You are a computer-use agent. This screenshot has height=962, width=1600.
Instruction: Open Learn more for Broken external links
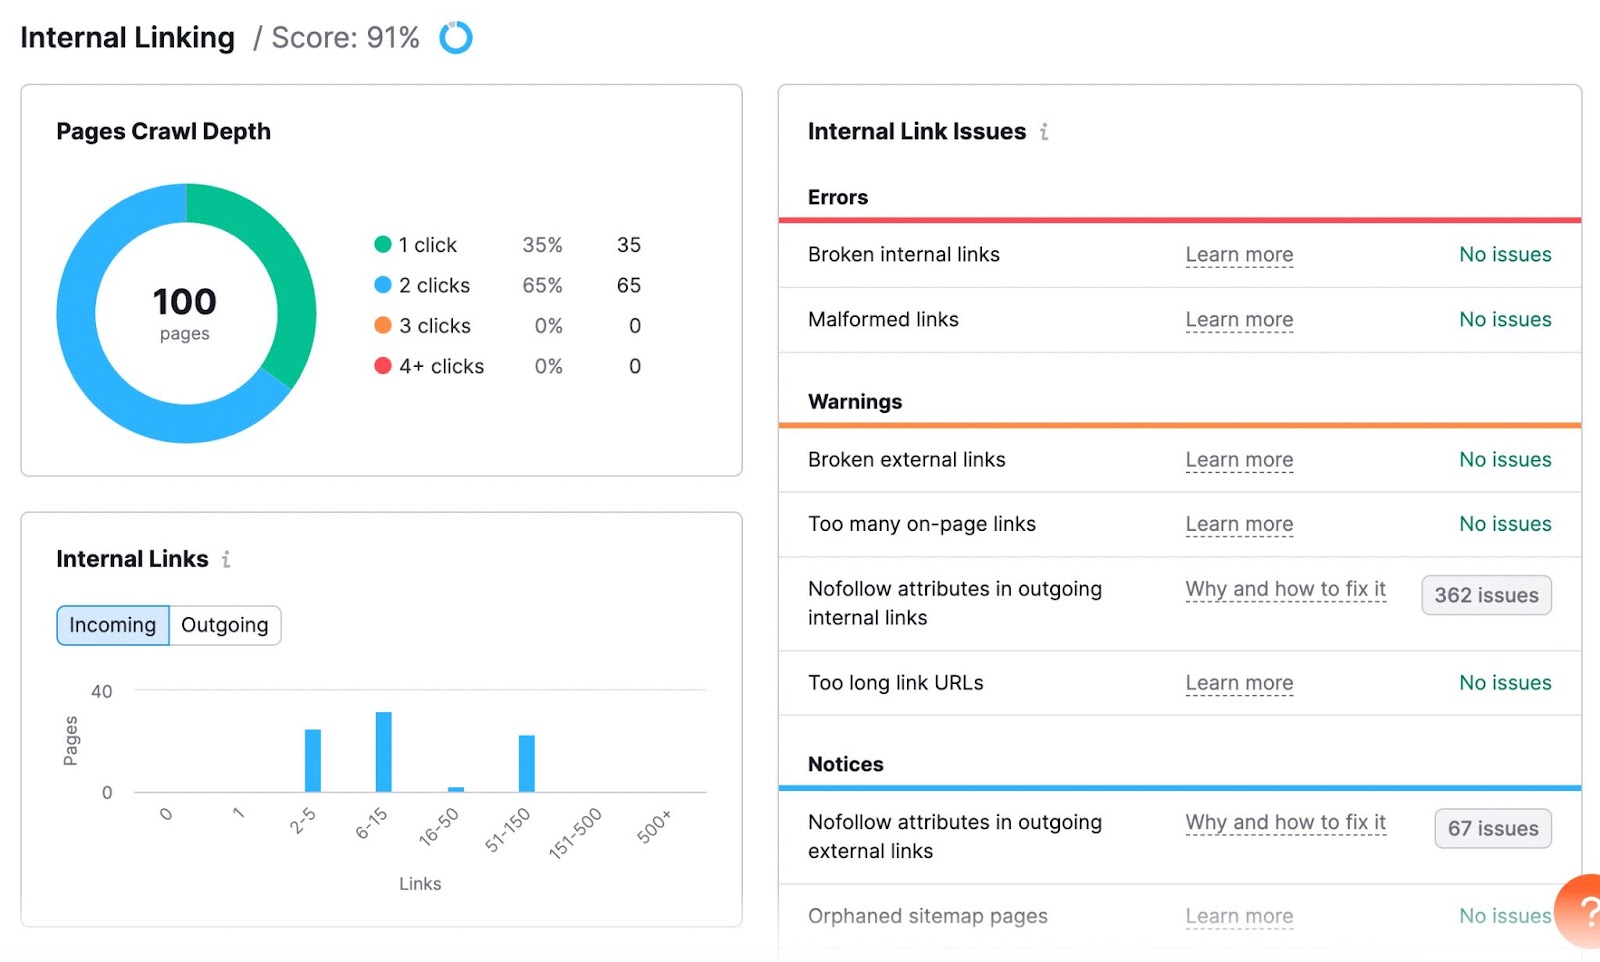pos(1239,459)
